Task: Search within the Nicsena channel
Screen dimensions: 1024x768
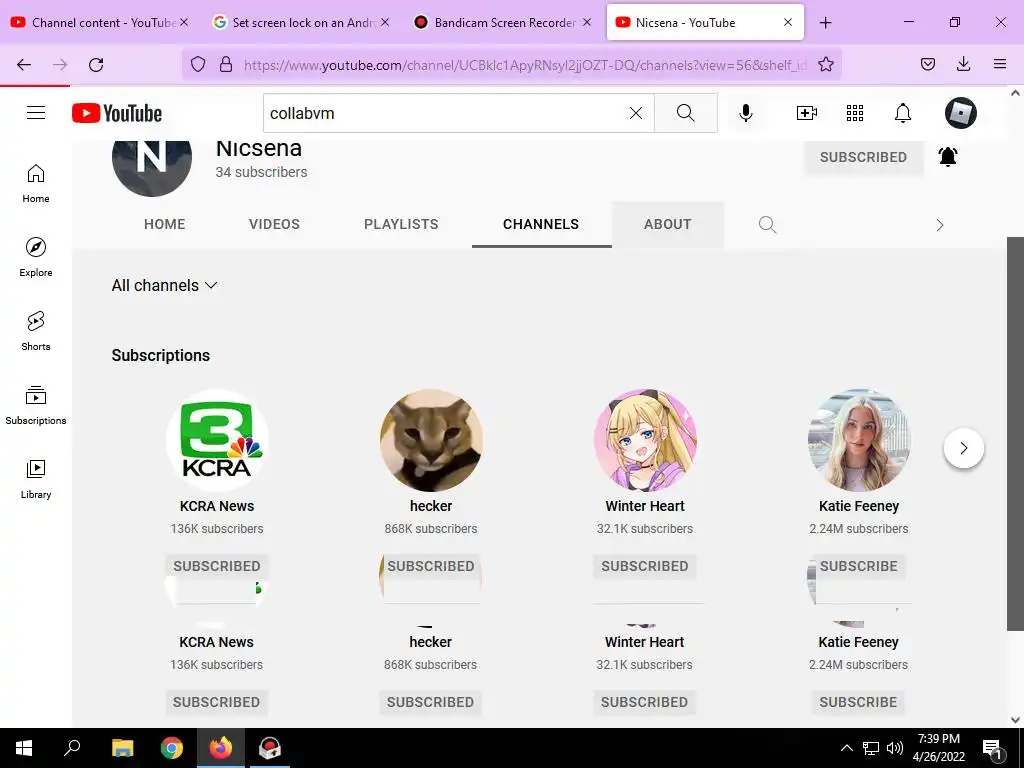Action: 767,225
